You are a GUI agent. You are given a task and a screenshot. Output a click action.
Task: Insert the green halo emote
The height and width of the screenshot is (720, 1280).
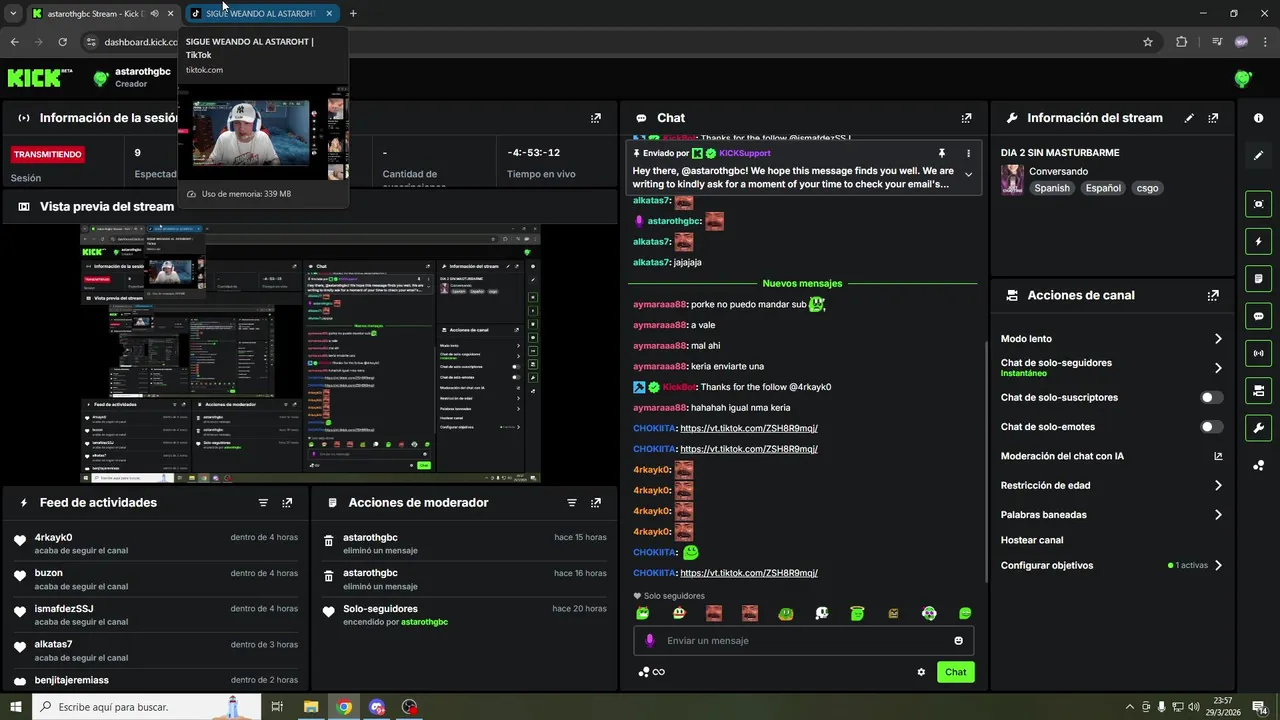(858, 614)
